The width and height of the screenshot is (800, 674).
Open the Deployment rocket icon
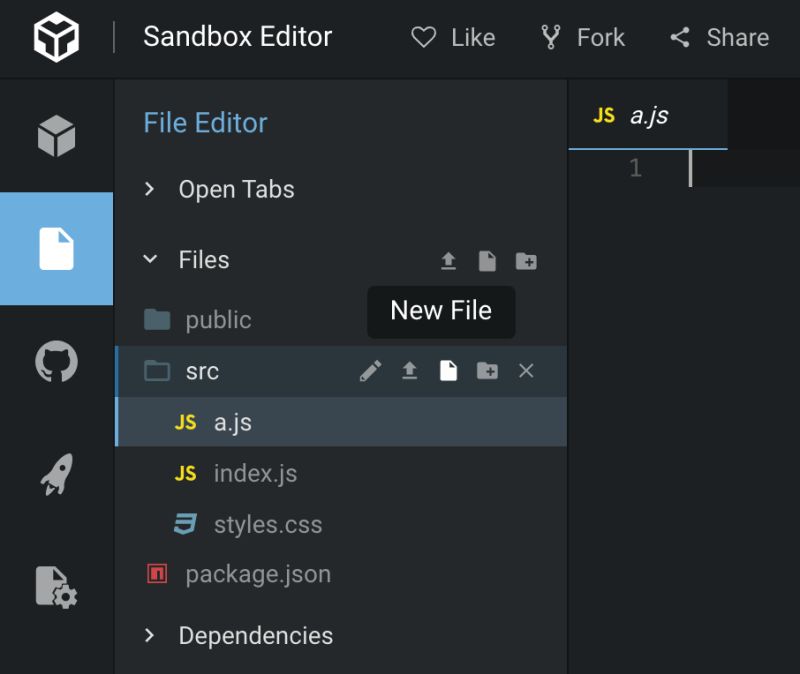click(x=57, y=474)
